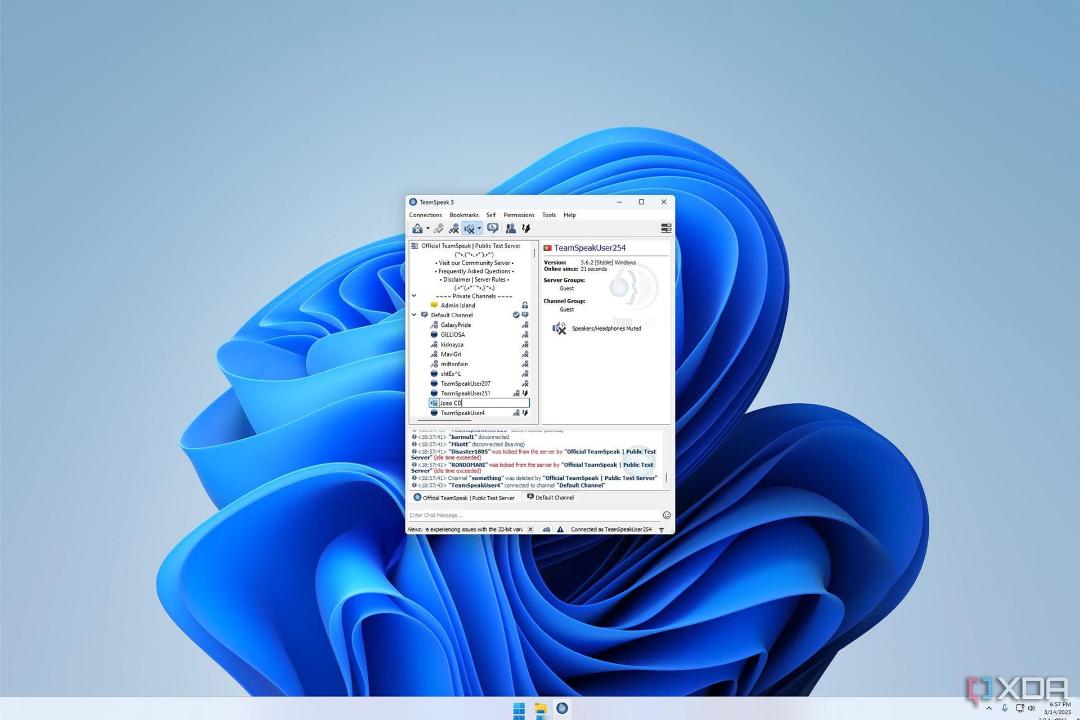Click the status icon beside GalaxyPride's name
1080x720 pixels.
point(434,325)
